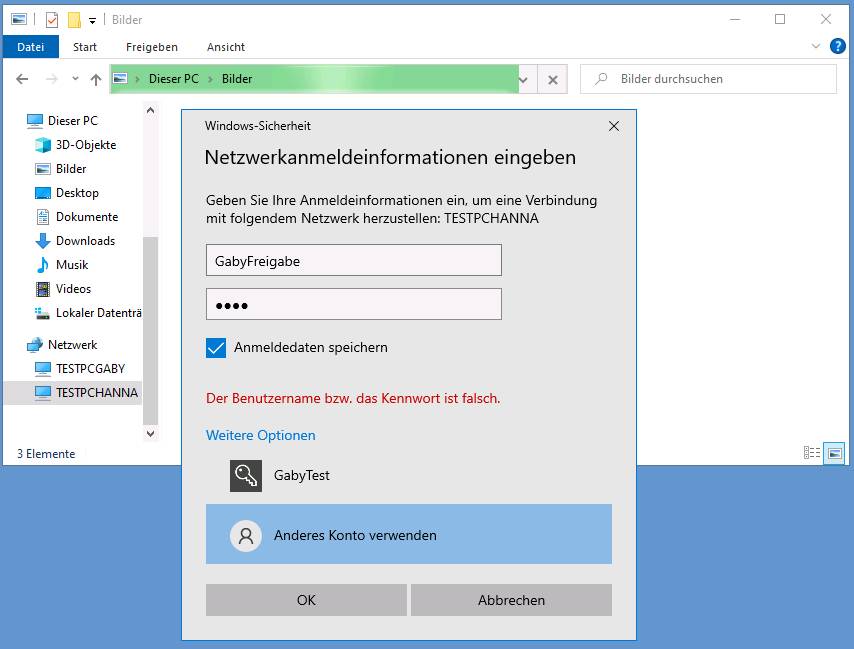The width and height of the screenshot is (854, 649).
Task: Click the Dokumente icon in sidebar
Action: click(x=42, y=217)
